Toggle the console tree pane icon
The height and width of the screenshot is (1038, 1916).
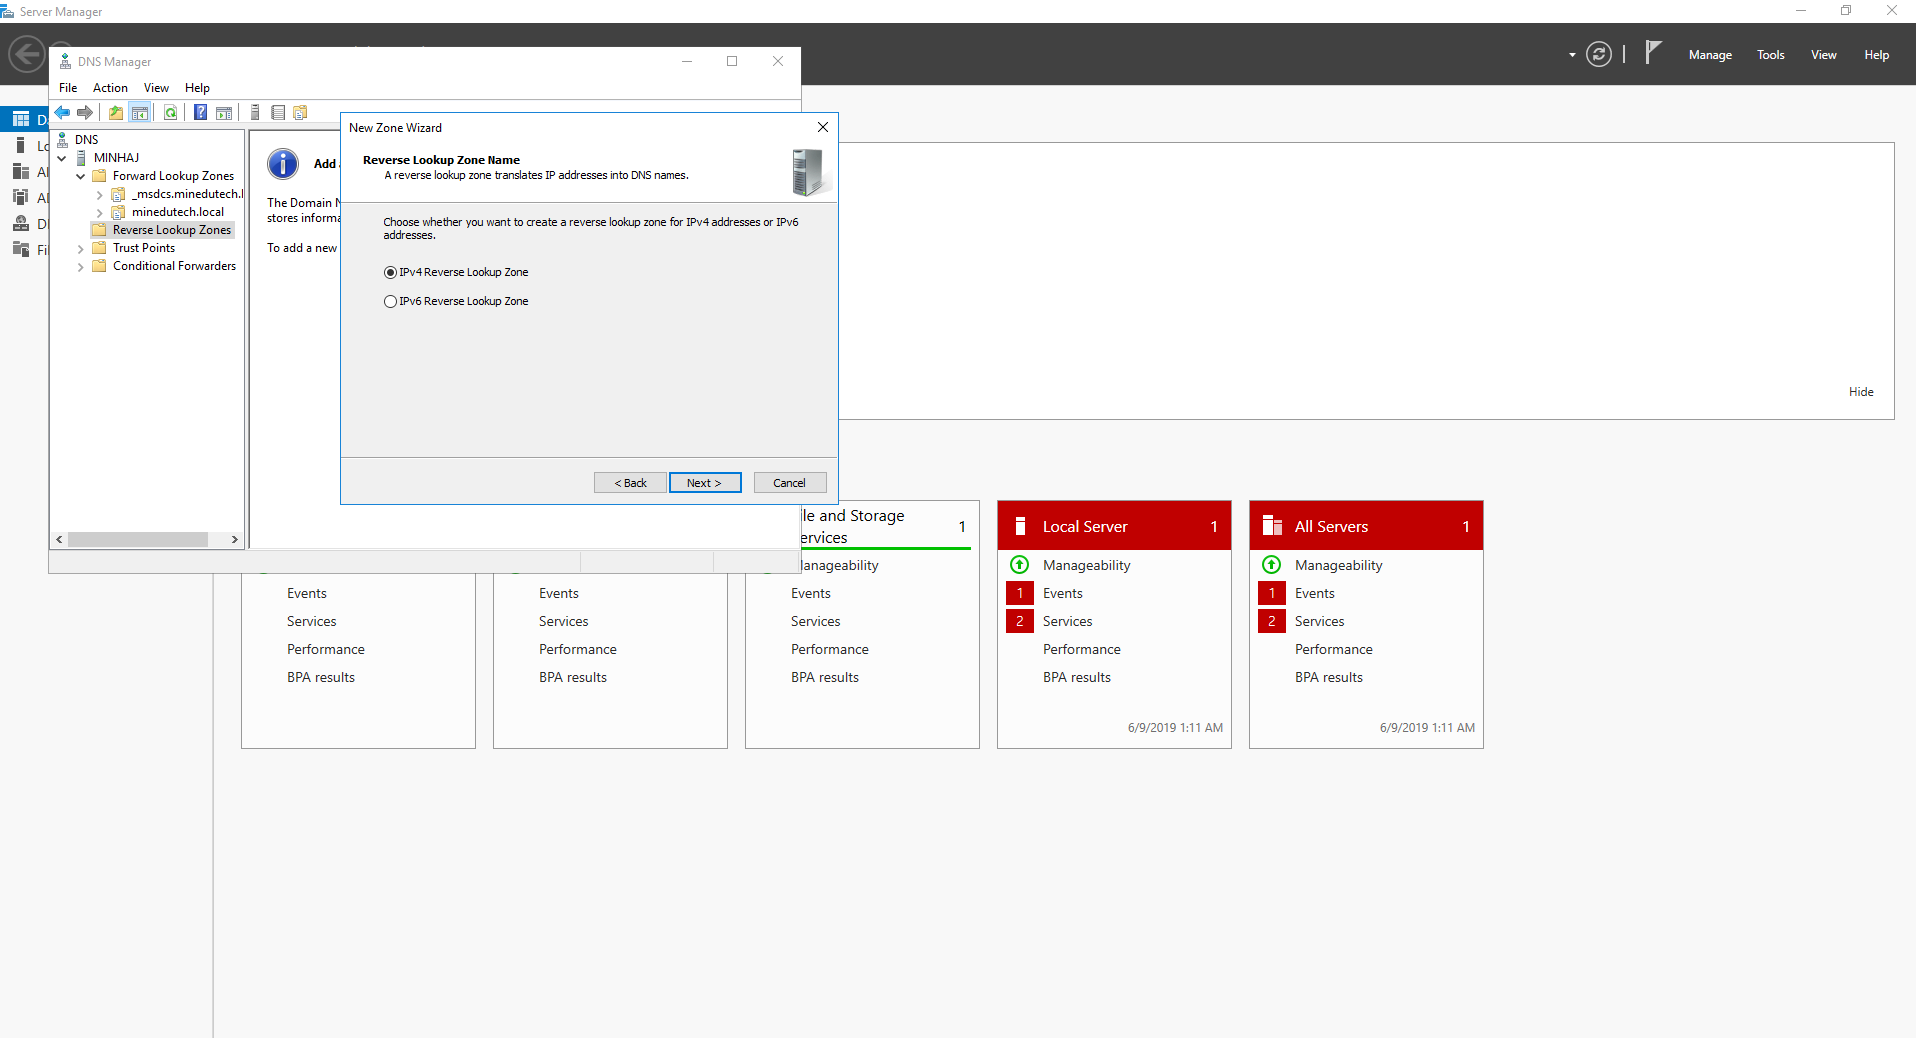coord(140,112)
